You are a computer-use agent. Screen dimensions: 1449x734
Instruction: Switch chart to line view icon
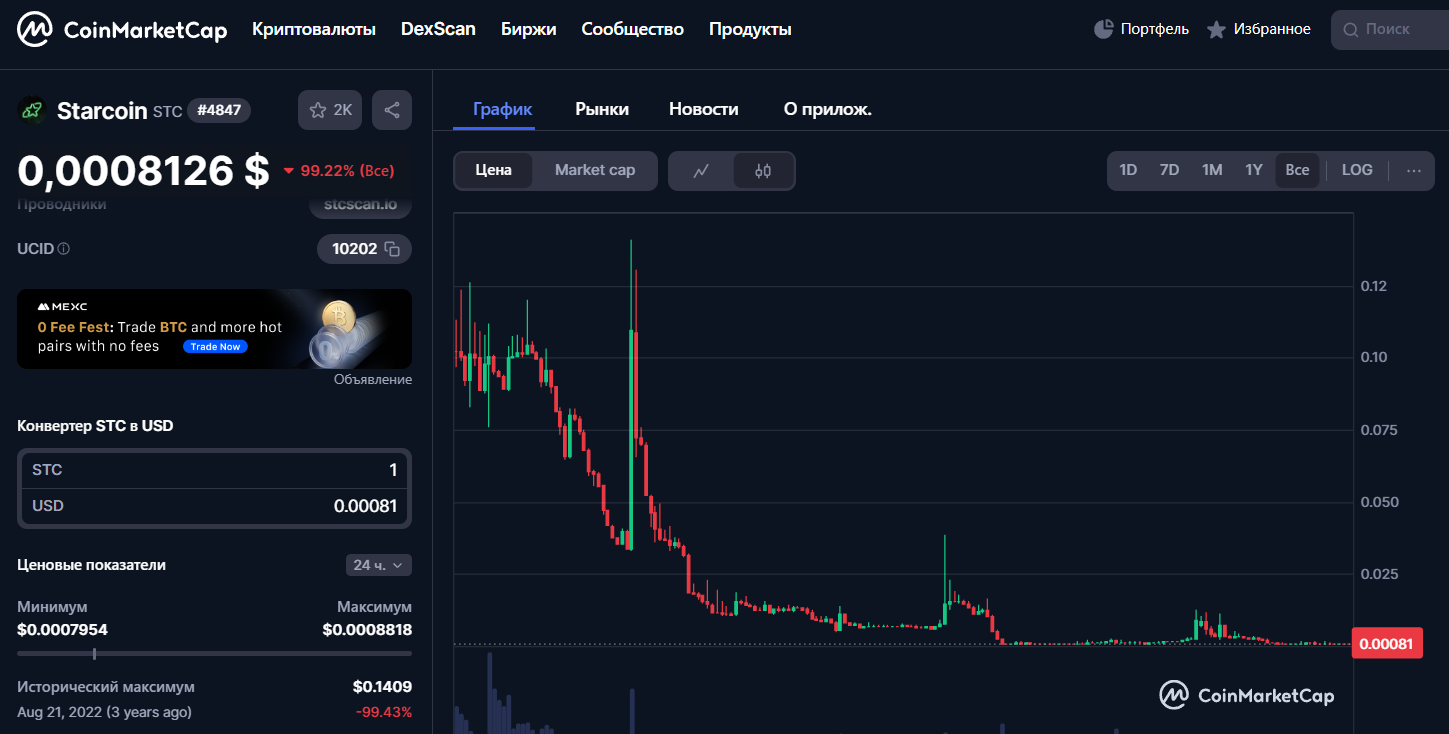[701, 171]
